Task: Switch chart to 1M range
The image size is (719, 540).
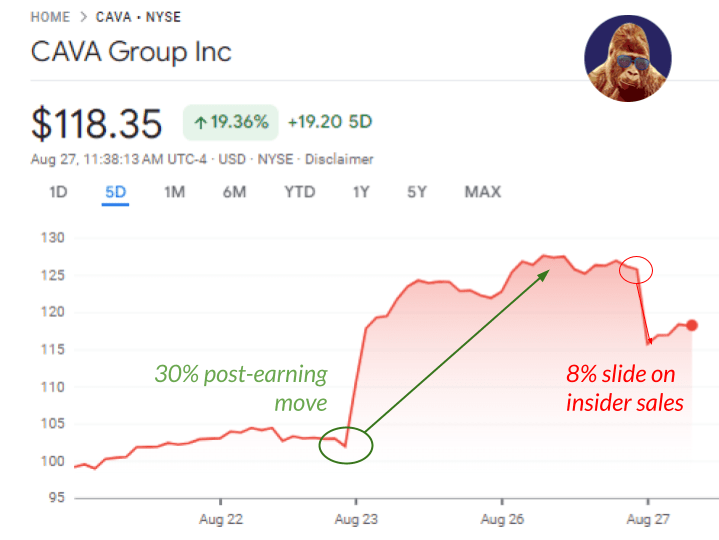Action: tap(174, 192)
